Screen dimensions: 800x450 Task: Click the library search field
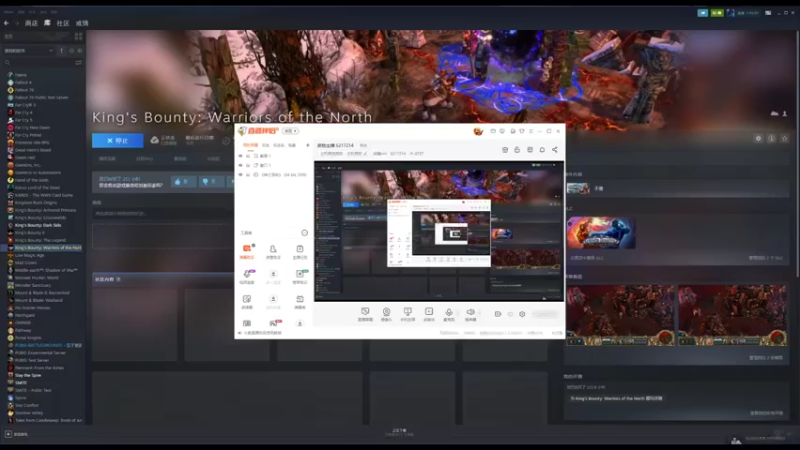click(39, 63)
